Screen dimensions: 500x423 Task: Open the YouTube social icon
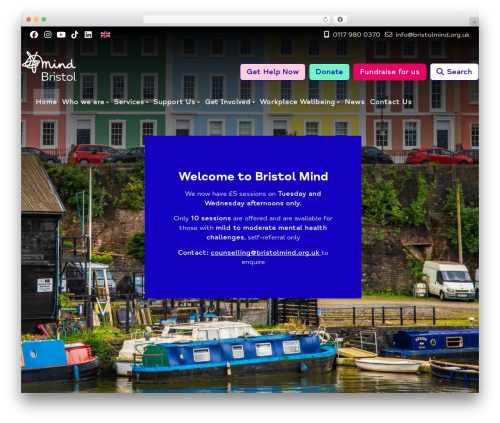(61, 35)
